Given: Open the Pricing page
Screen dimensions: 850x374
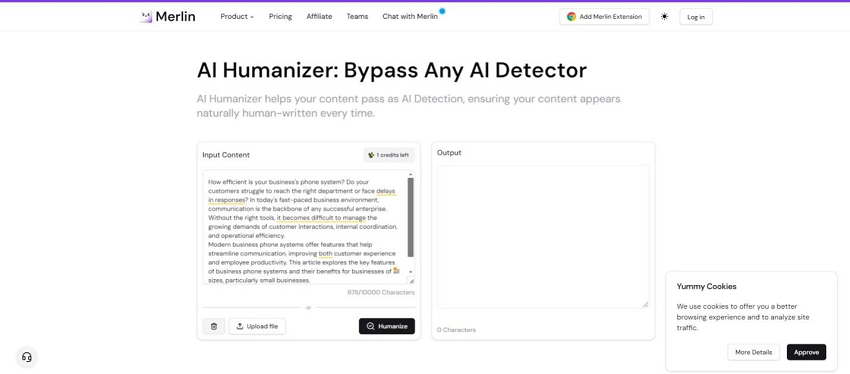Looking at the screenshot, I should click(x=280, y=16).
